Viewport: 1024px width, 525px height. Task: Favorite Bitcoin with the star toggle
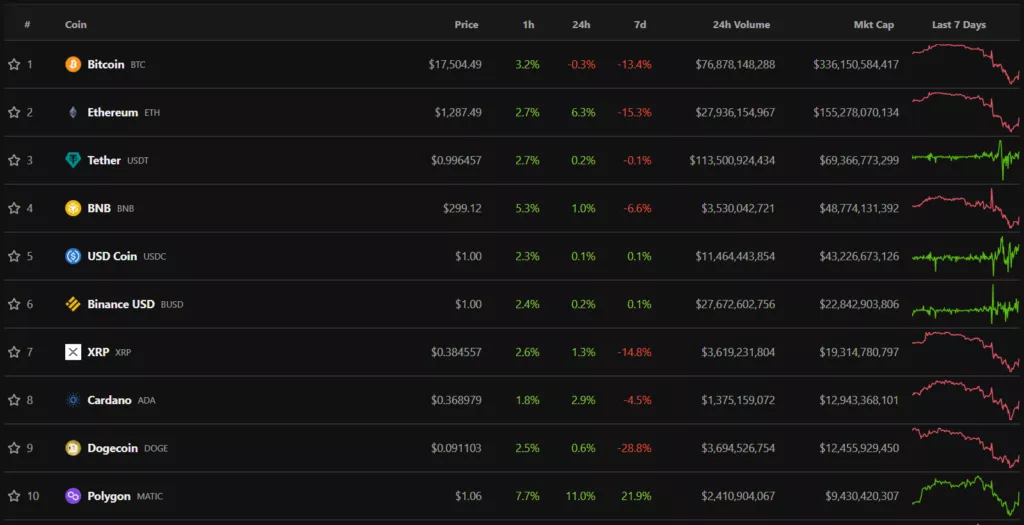point(14,64)
